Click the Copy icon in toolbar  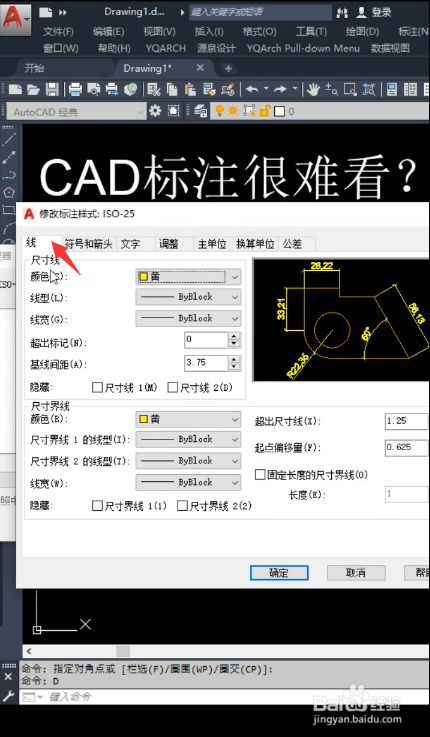point(172,88)
